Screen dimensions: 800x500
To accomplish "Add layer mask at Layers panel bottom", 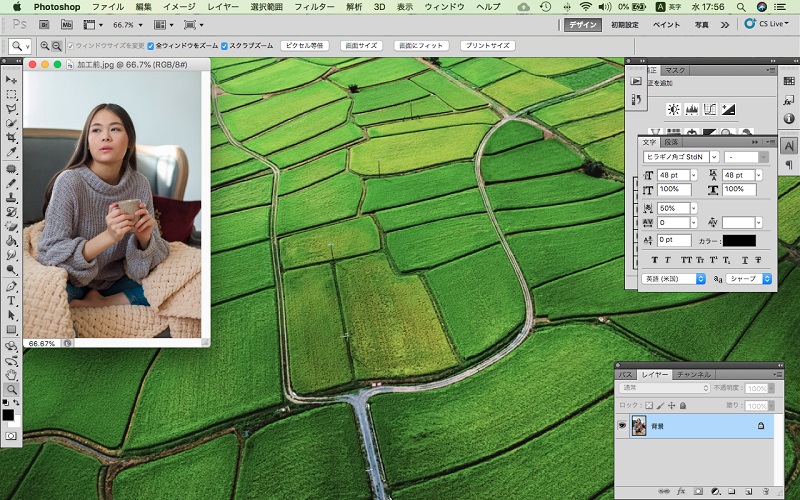I will [698, 491].
